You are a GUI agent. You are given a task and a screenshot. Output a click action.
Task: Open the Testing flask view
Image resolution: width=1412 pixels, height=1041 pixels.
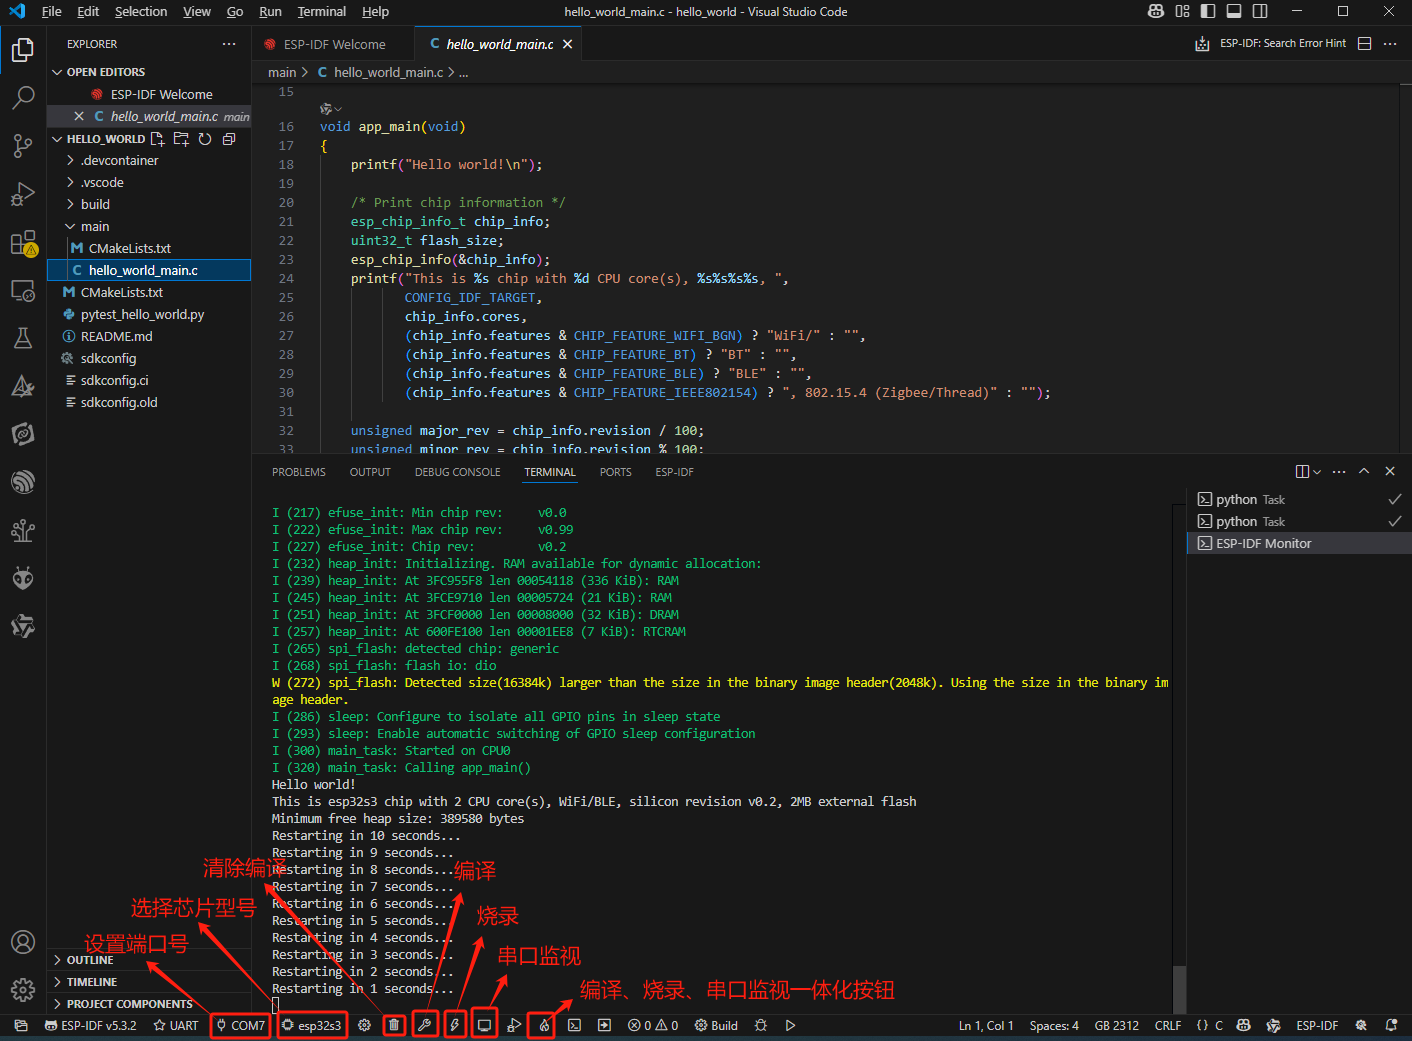[23, 338]
